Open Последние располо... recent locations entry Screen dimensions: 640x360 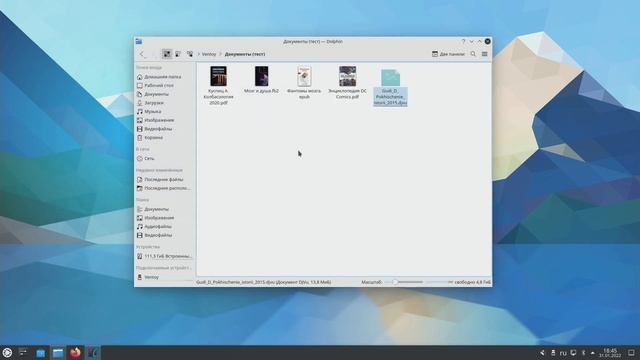[164, 188]
